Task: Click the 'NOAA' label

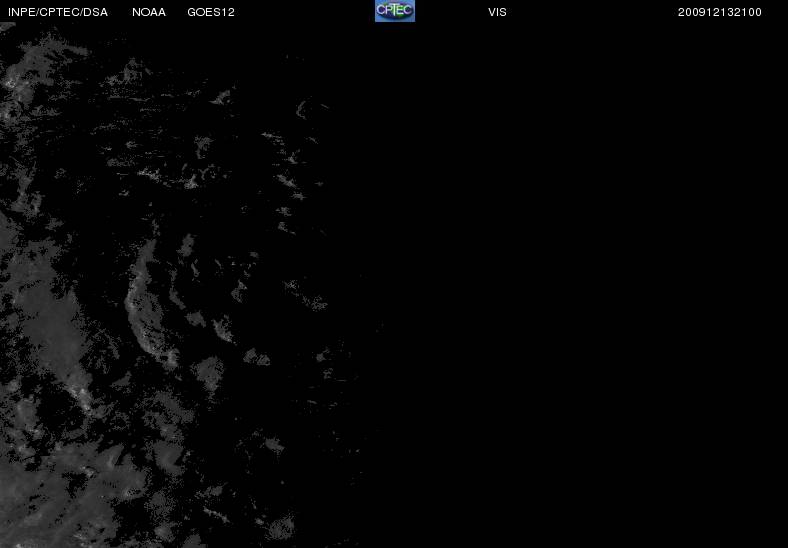Action: click(149, 13)
